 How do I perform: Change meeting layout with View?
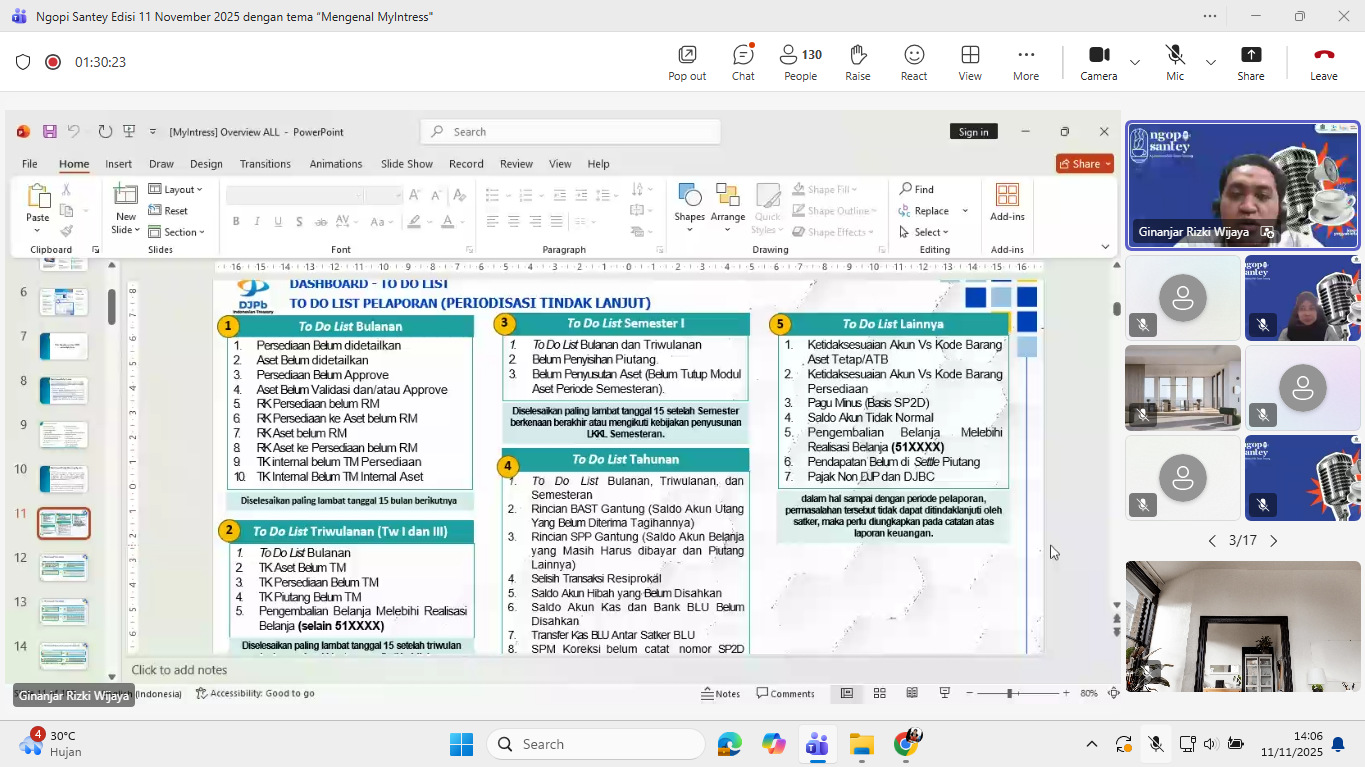(x=970, y=62)
